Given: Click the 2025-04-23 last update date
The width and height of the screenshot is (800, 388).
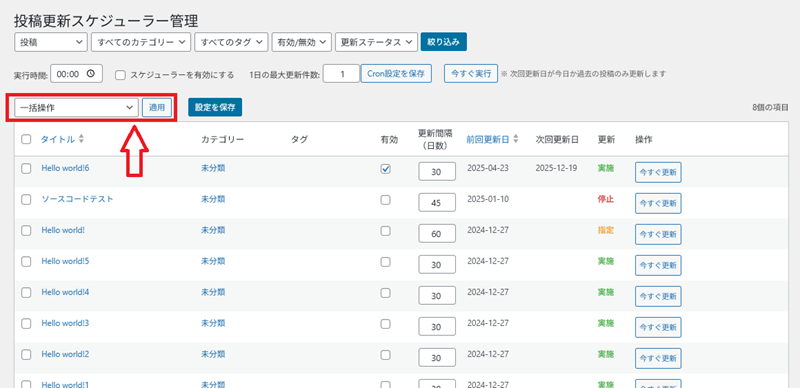Looking at the screenshot, I should tap(488, 168).
